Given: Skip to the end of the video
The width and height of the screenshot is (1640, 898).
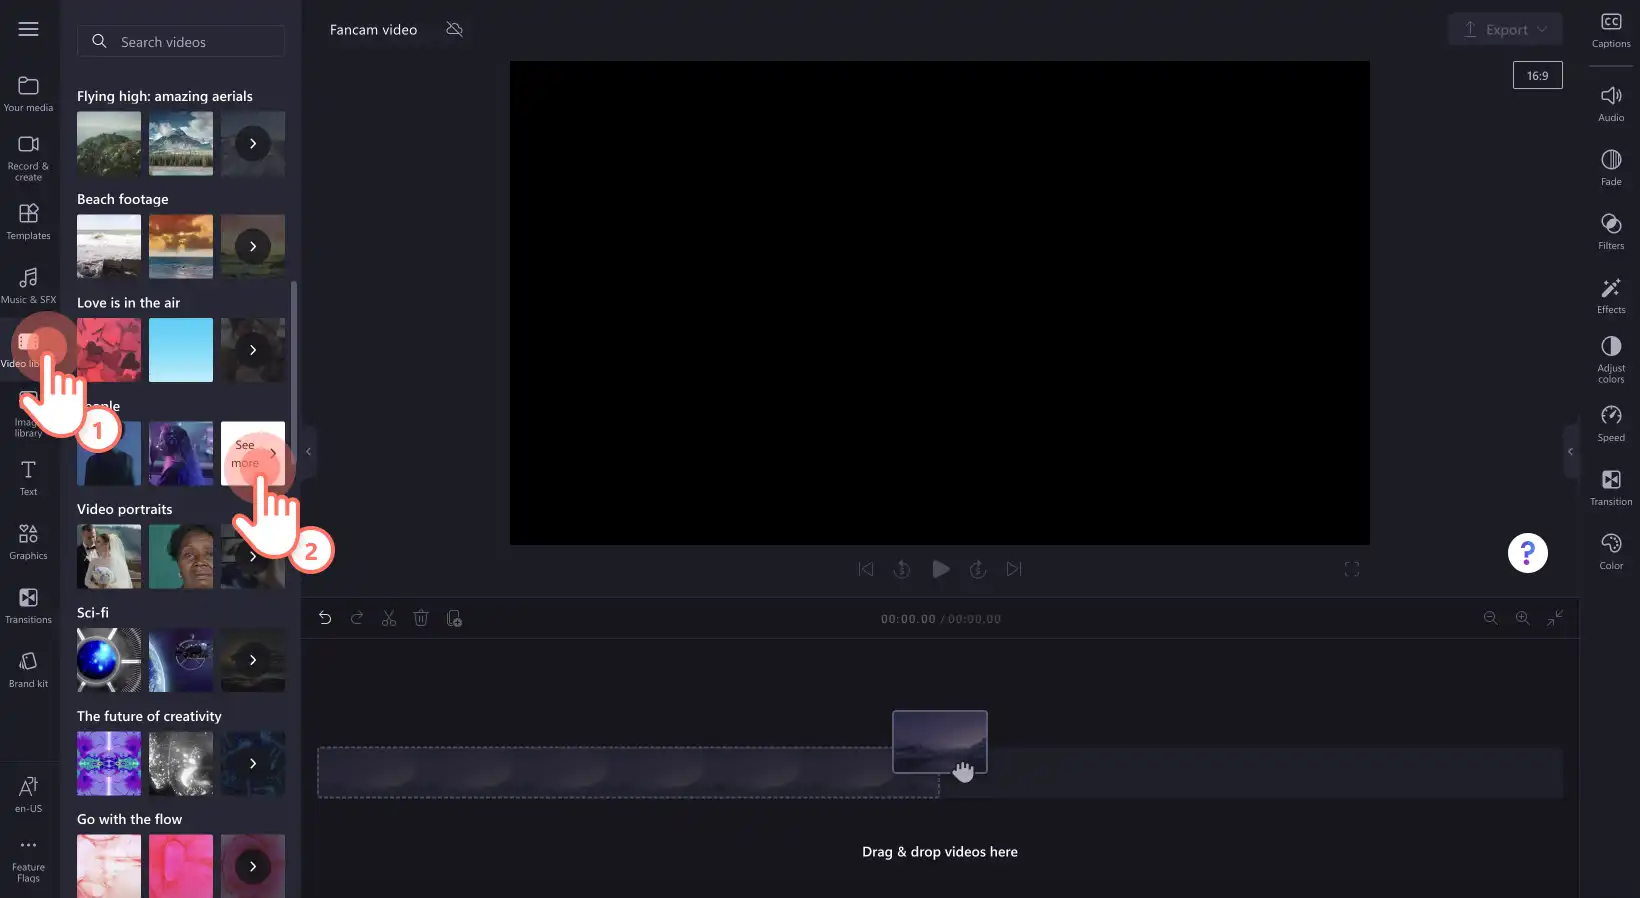Looking at the screenshot, I should (1014, 569).
